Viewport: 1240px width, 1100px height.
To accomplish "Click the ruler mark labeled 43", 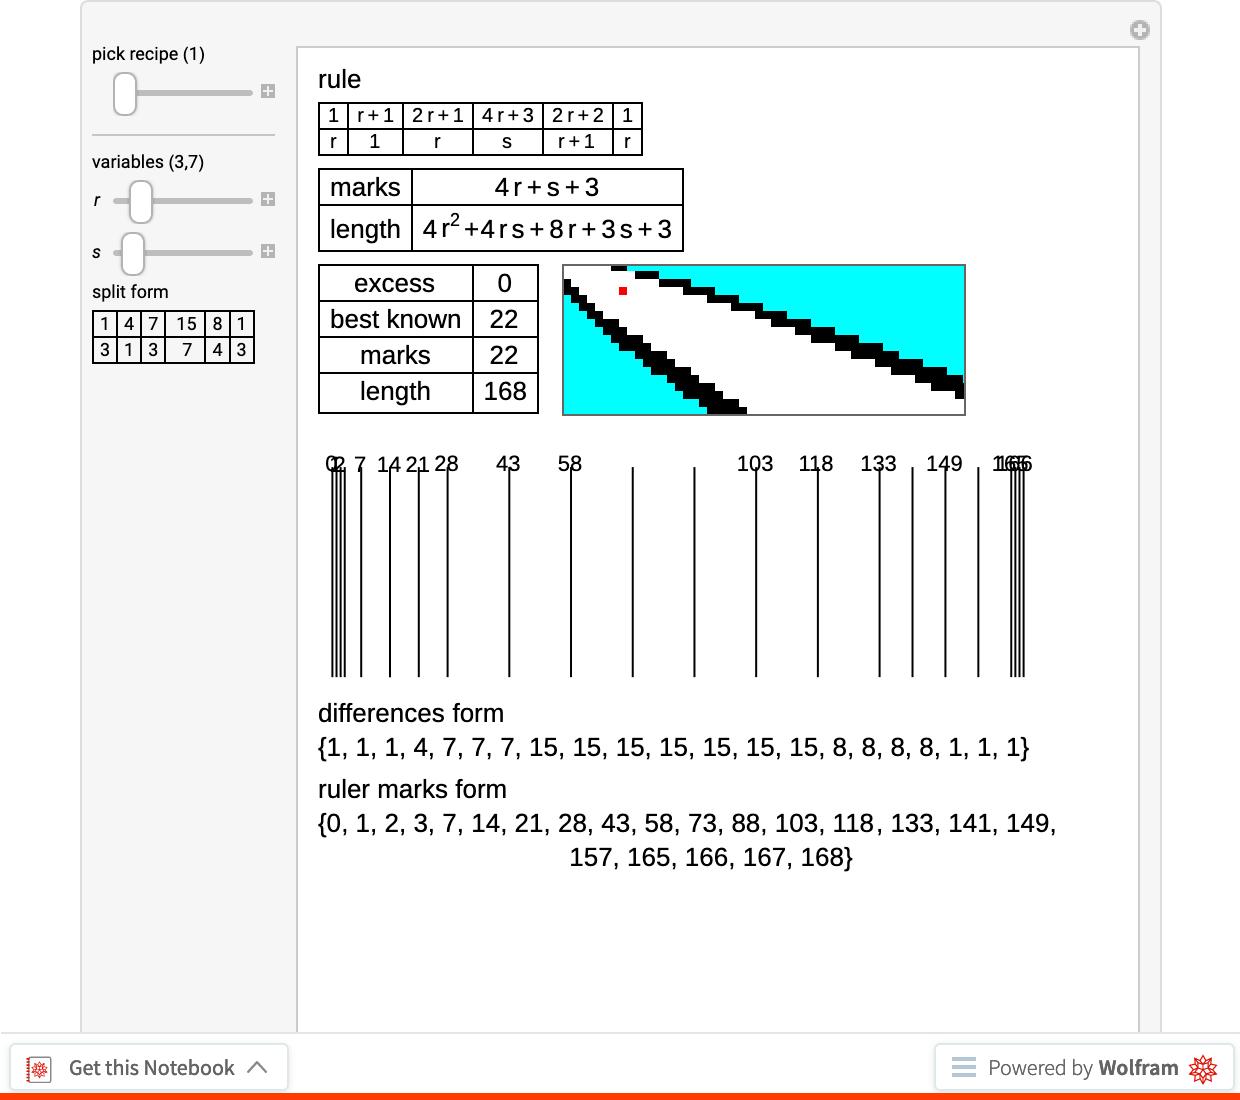I will (508, 464).
